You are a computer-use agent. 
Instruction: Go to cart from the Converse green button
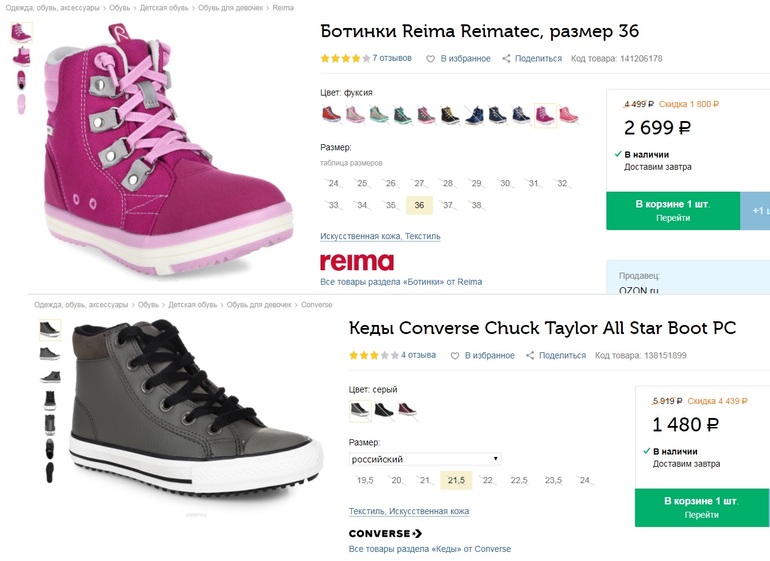701,507
